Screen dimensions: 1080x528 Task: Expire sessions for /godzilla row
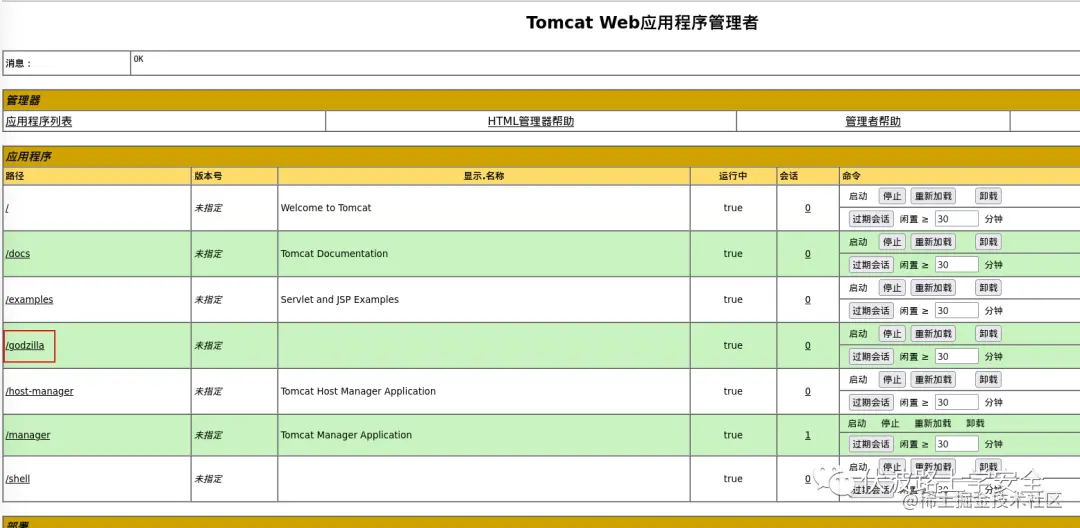(x=871, y=357)
